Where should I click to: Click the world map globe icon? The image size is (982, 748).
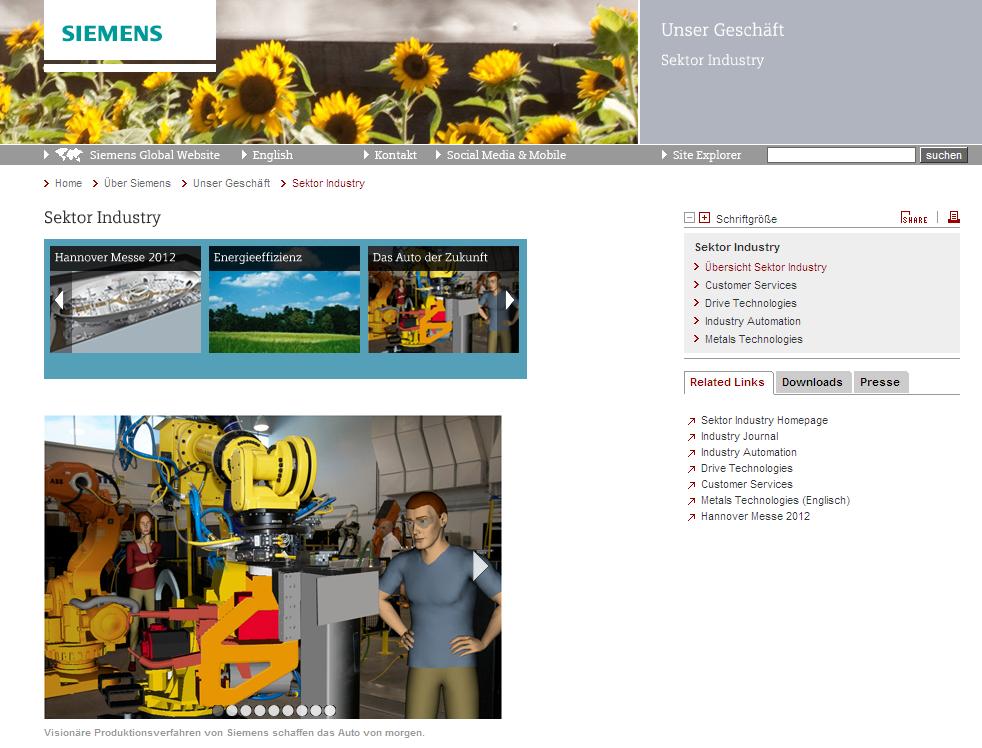pyautogui.click(x=68, y=154)
